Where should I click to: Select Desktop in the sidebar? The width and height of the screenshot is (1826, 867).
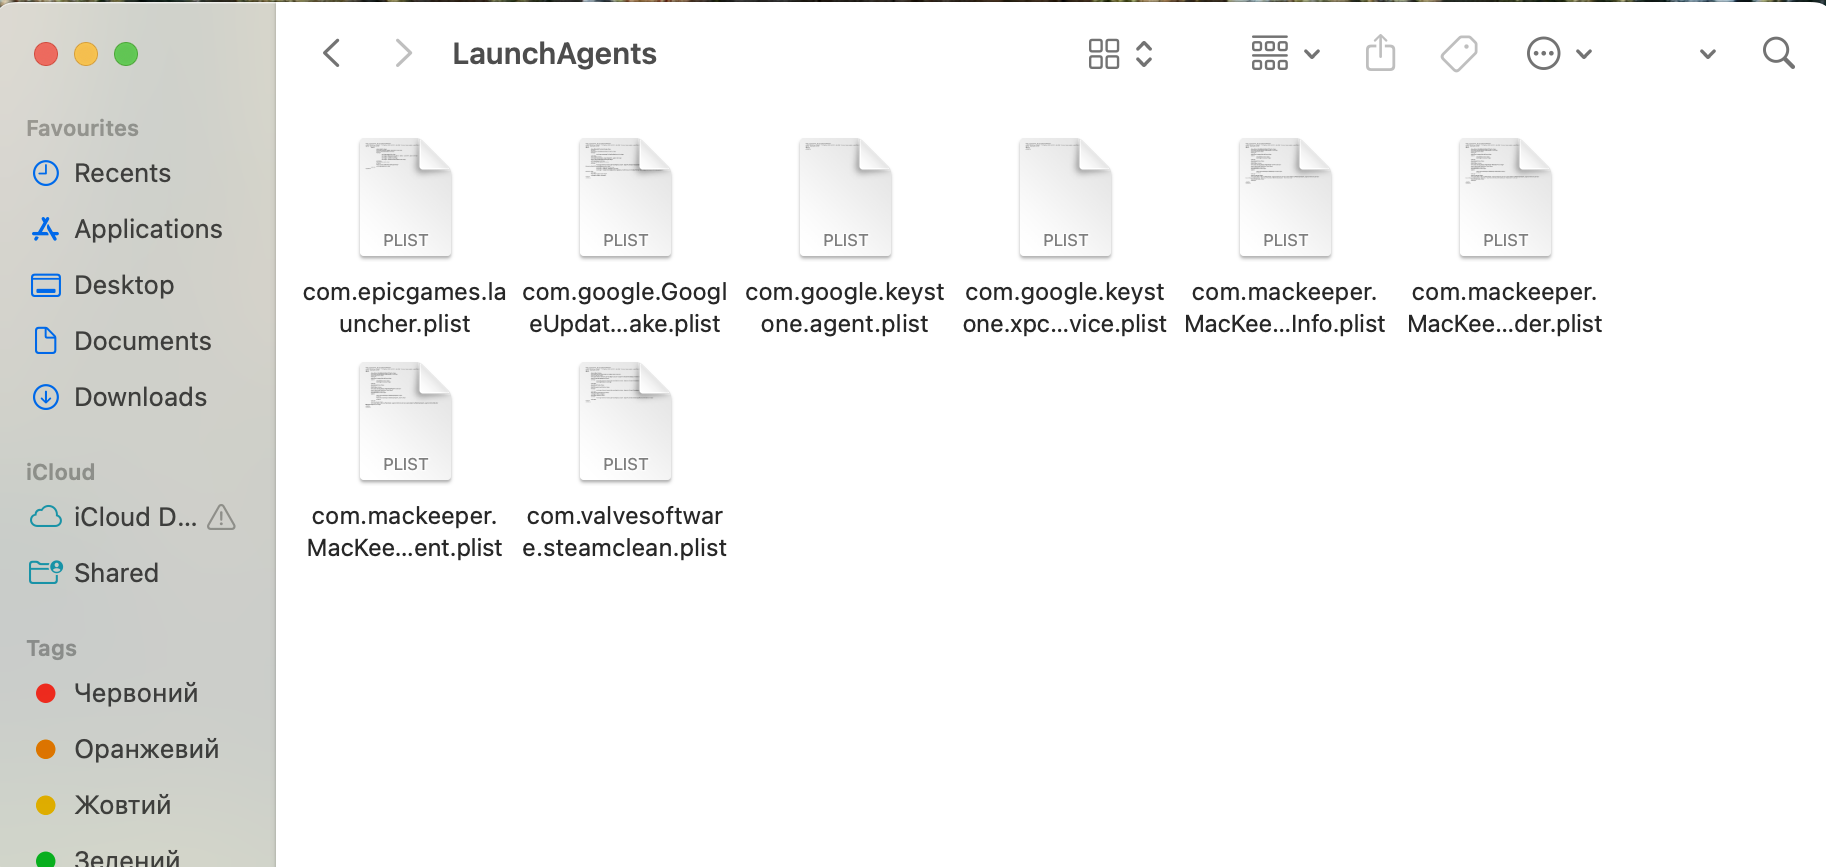click(x=103, y=285)
